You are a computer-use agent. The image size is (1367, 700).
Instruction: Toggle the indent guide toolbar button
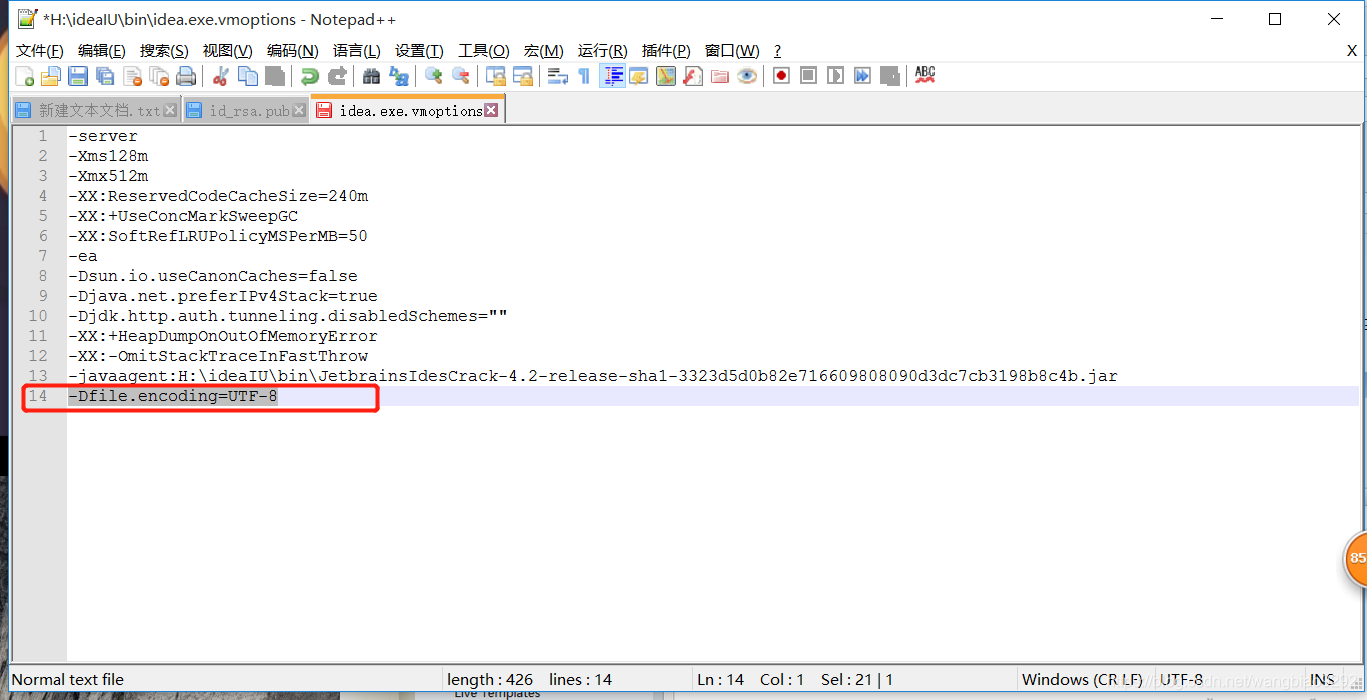tap(613, 76)
